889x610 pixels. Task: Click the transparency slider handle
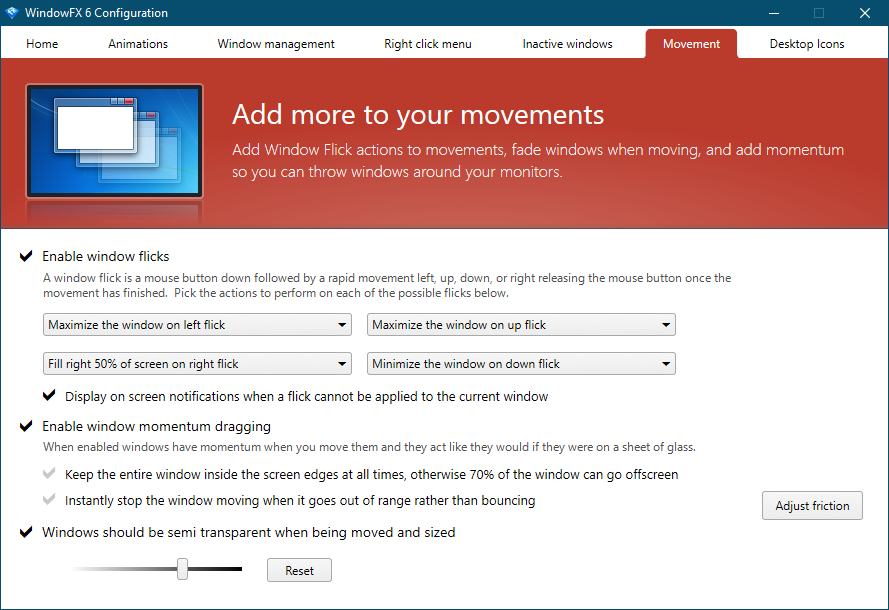(x=183, y=569)
